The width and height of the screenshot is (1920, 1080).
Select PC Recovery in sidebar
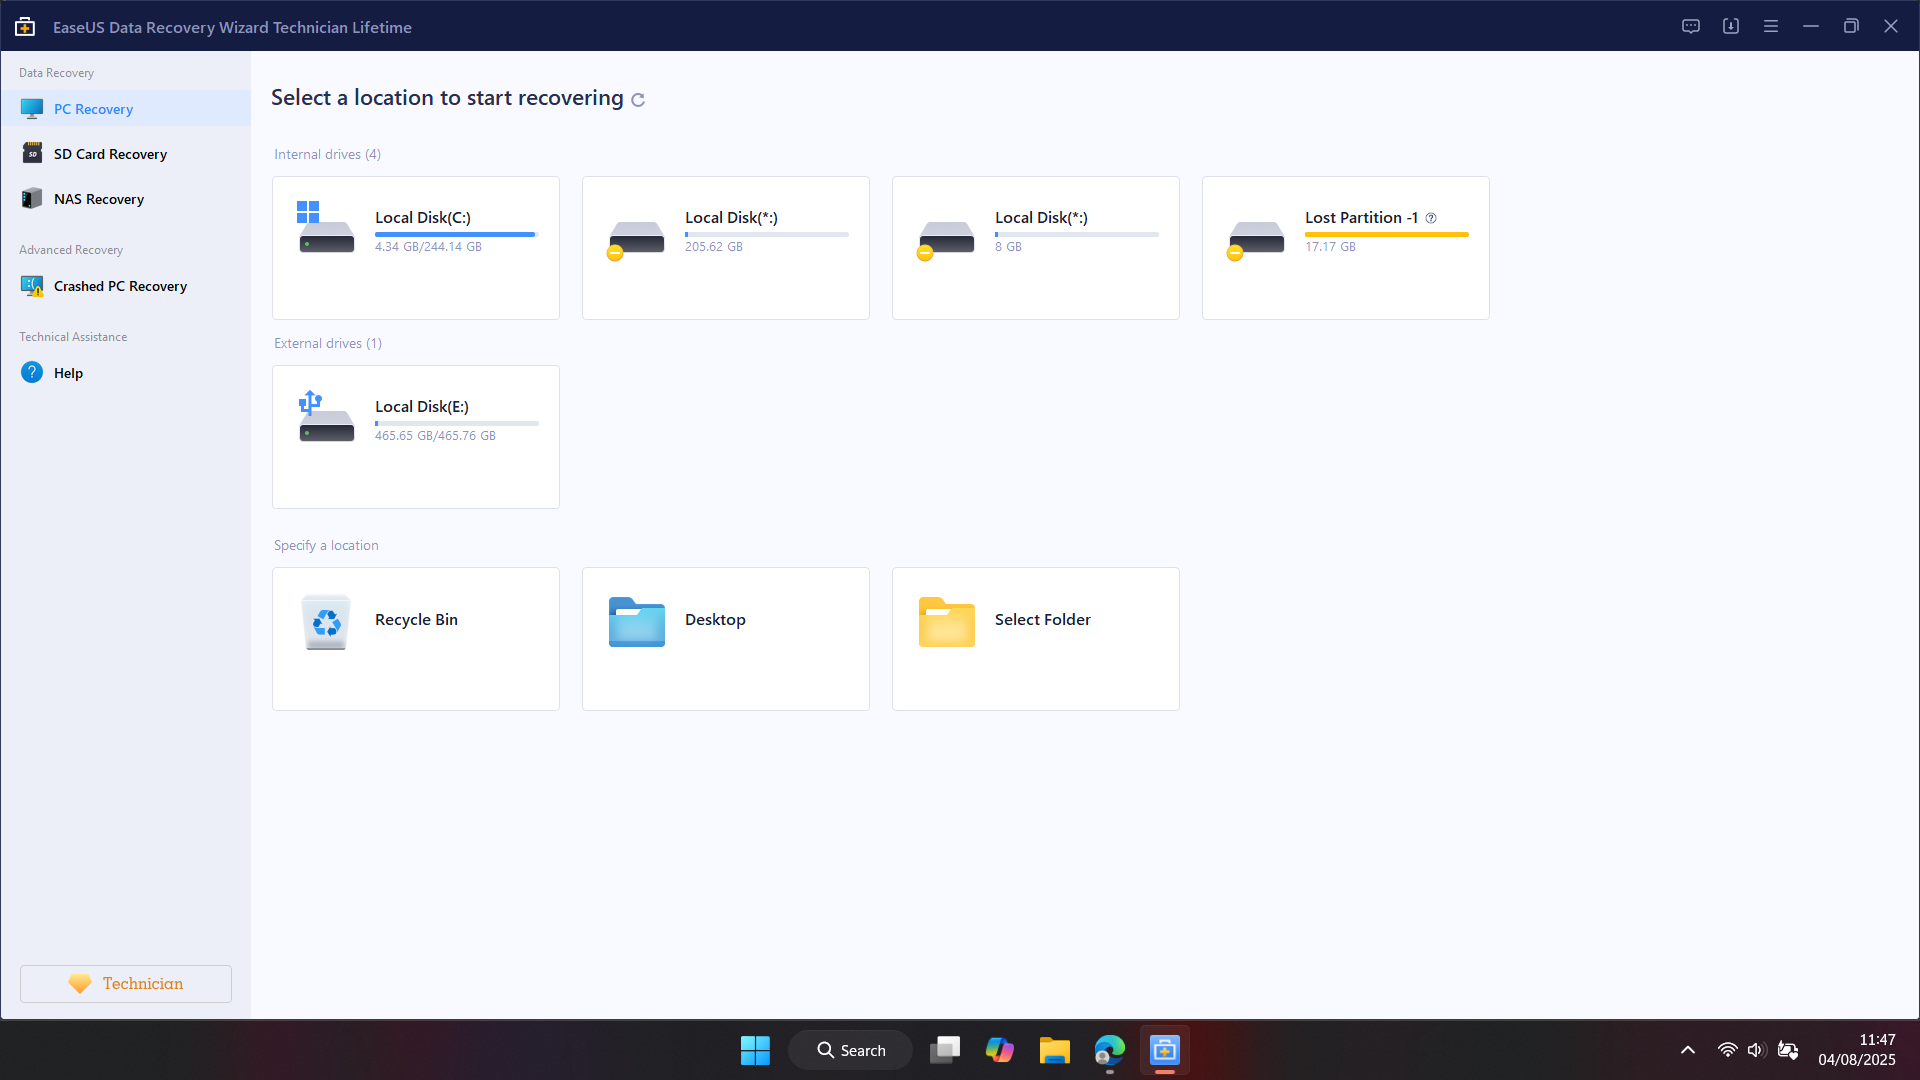coord(93,109)
